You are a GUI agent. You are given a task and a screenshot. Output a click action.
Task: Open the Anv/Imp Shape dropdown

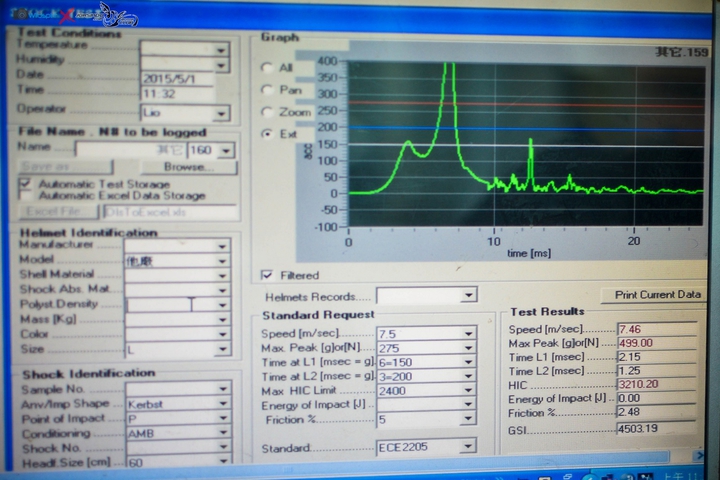(223, 404)
